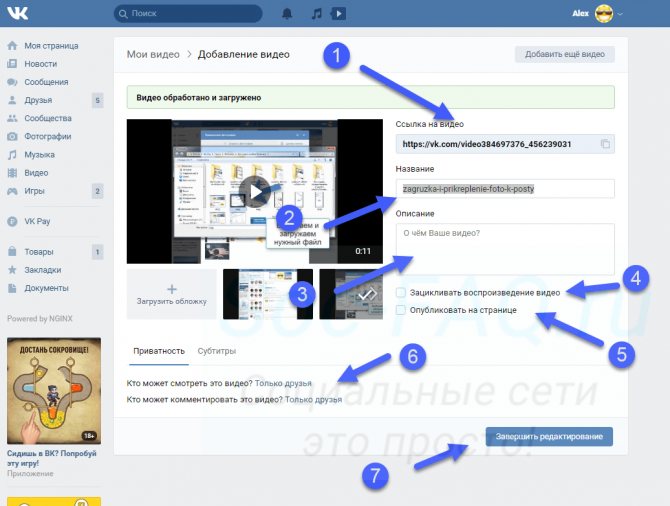Open Товары in sidebar

39,252
